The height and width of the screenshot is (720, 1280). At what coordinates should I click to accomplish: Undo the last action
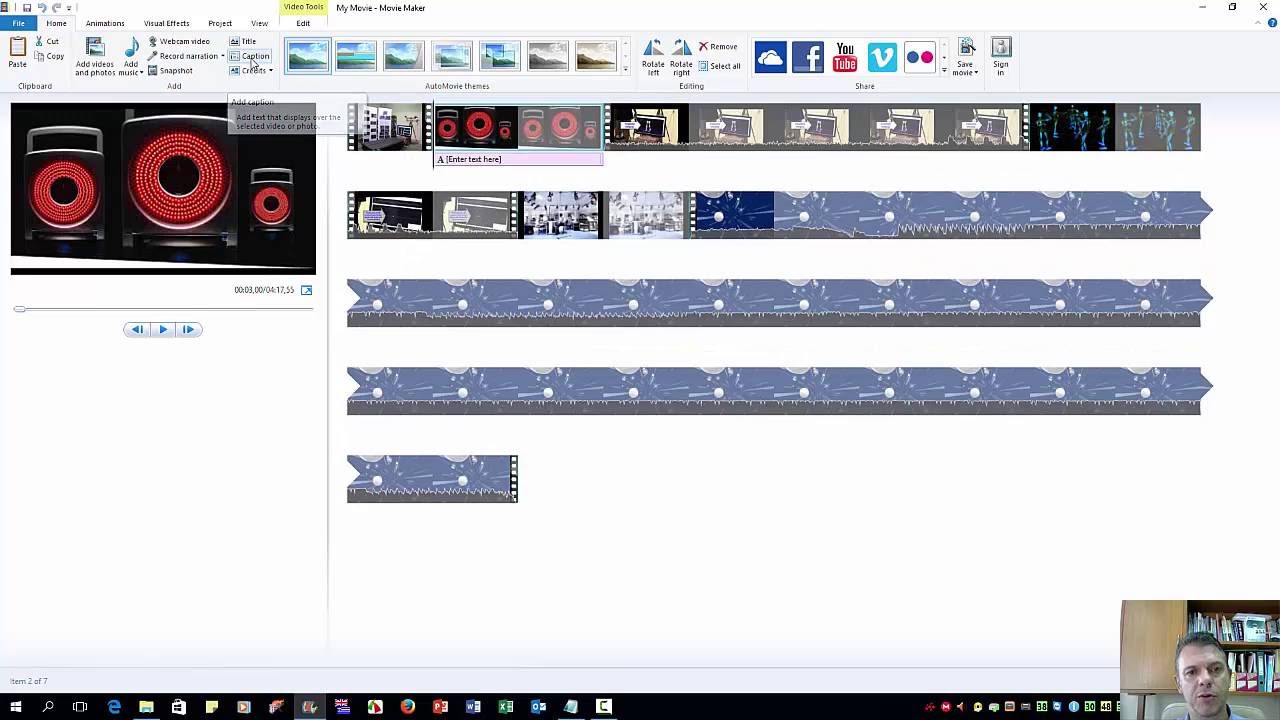42,7
